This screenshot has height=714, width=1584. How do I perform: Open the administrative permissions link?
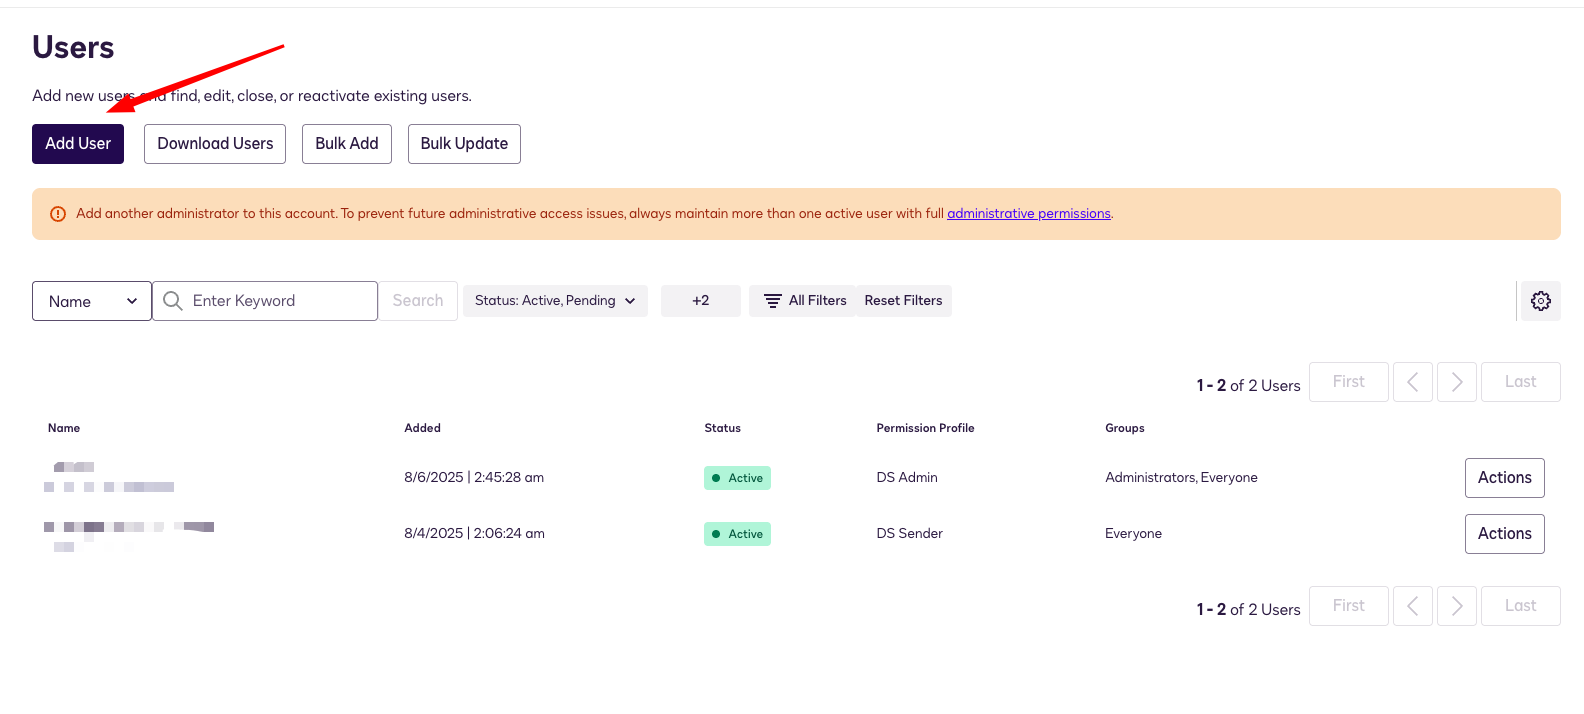click(1028, 214)
